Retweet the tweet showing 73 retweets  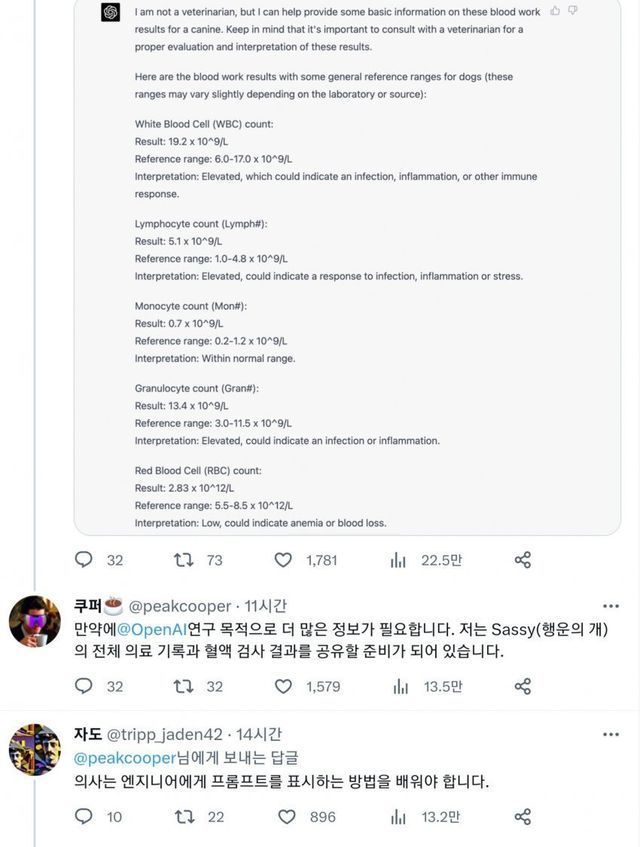pyautogui.click(x=184, y=560)
